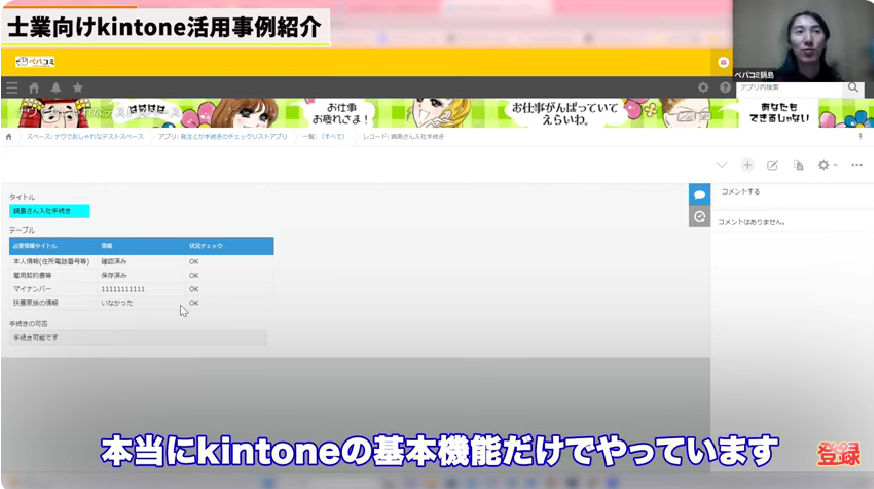Click into the app search field

(x=789, y=88)
